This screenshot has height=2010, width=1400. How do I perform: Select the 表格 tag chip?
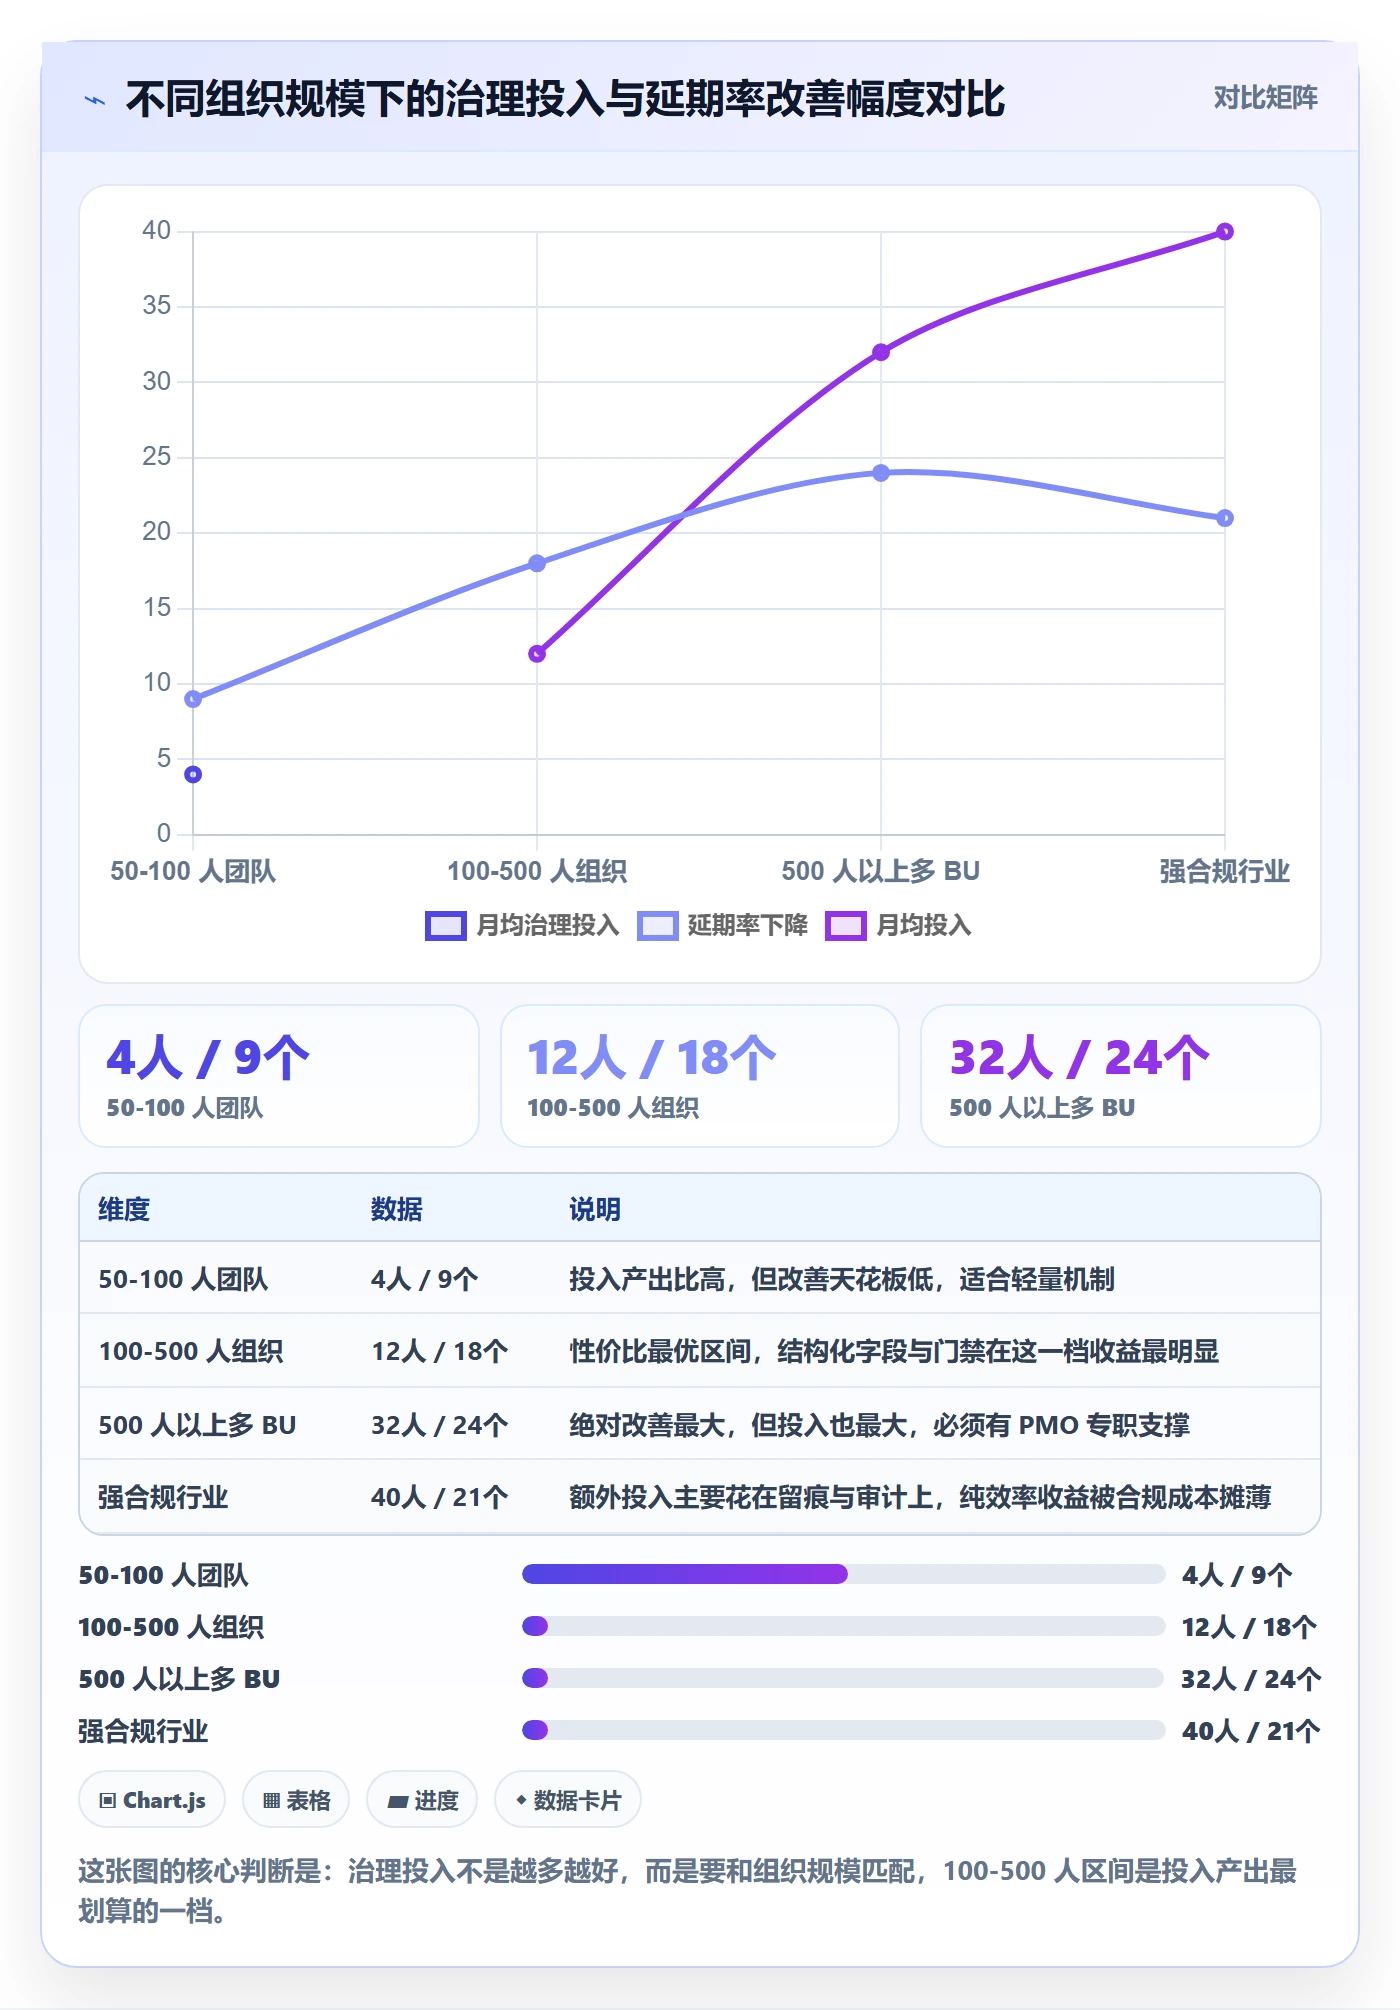pos(296,1800)
